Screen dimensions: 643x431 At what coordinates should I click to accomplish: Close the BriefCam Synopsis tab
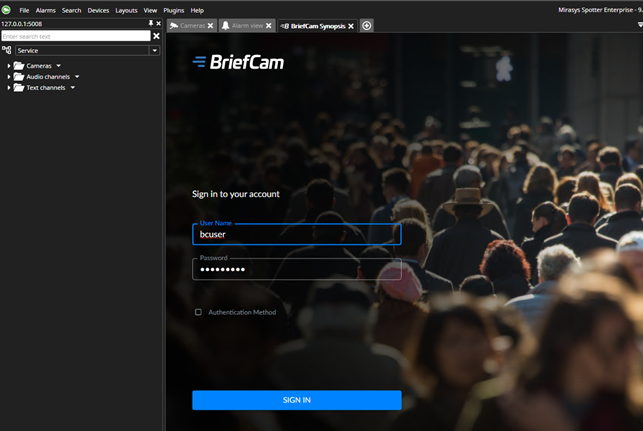[351, 26]
